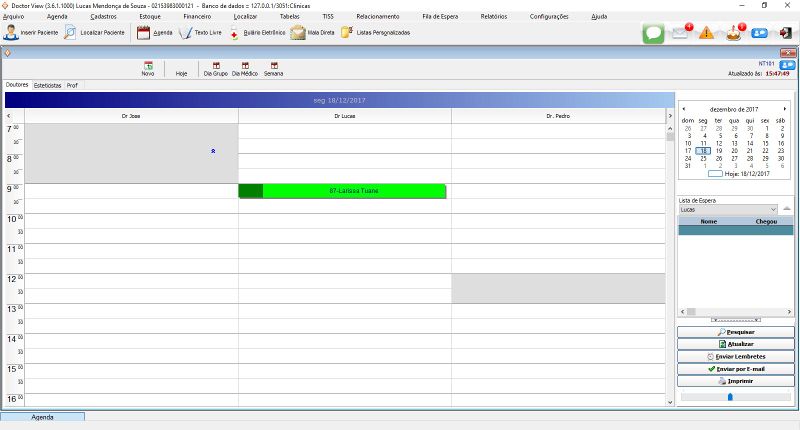Go to previous month in calendar
This screenshot has height=430, width=800.
(x=683, y=108)
